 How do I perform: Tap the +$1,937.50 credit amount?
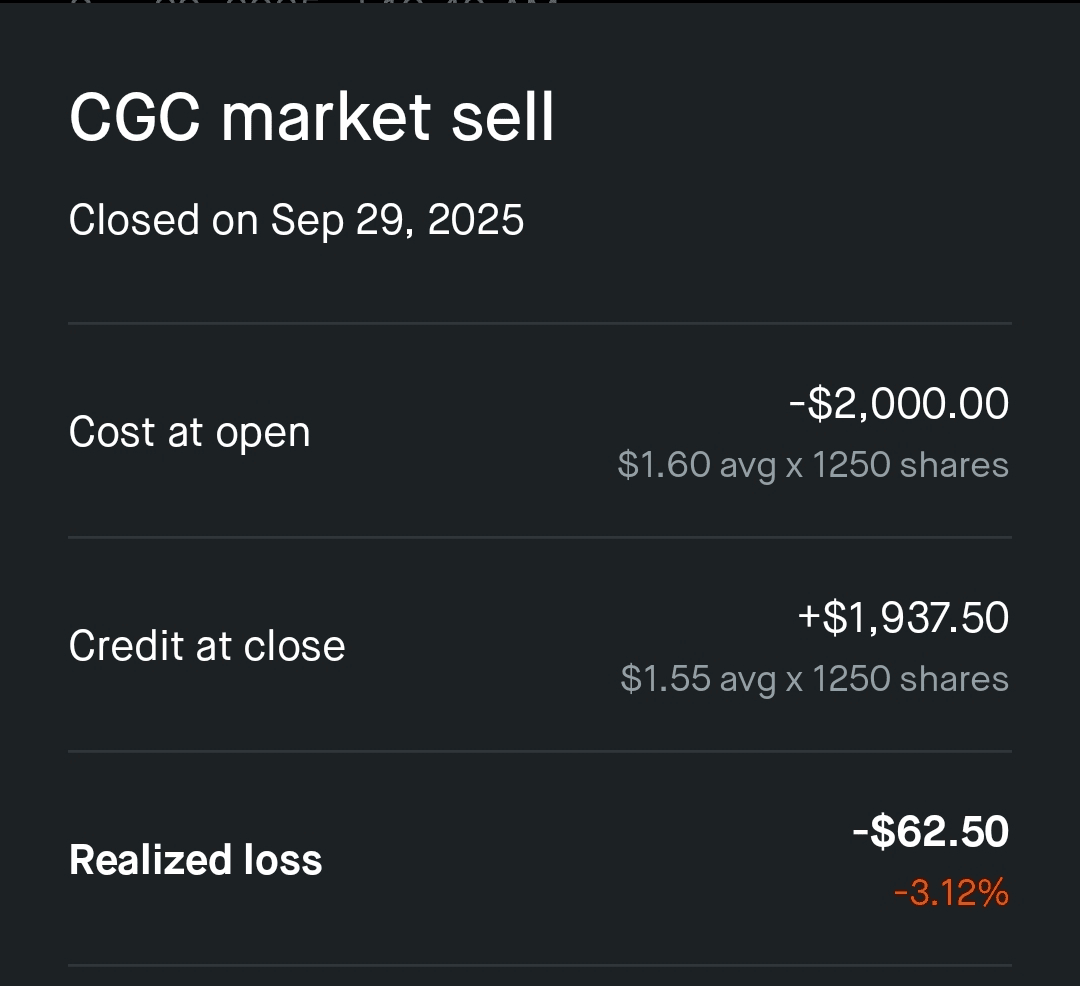(903, 618)
